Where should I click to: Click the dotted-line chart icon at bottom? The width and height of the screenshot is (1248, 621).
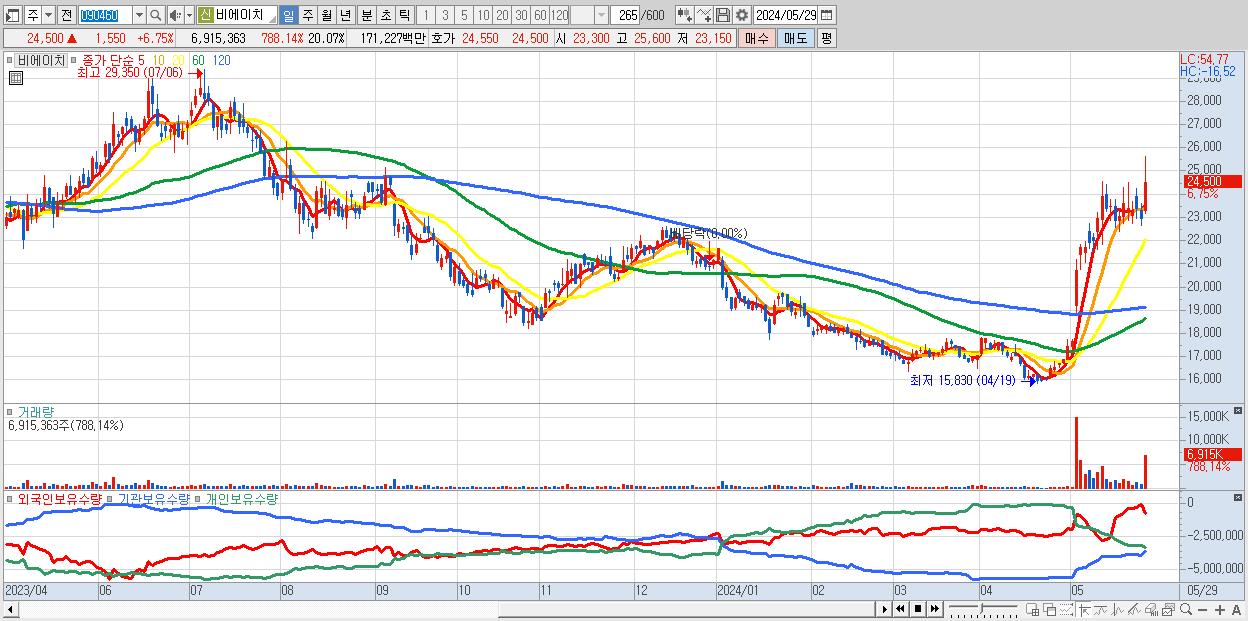(1066, 610)
